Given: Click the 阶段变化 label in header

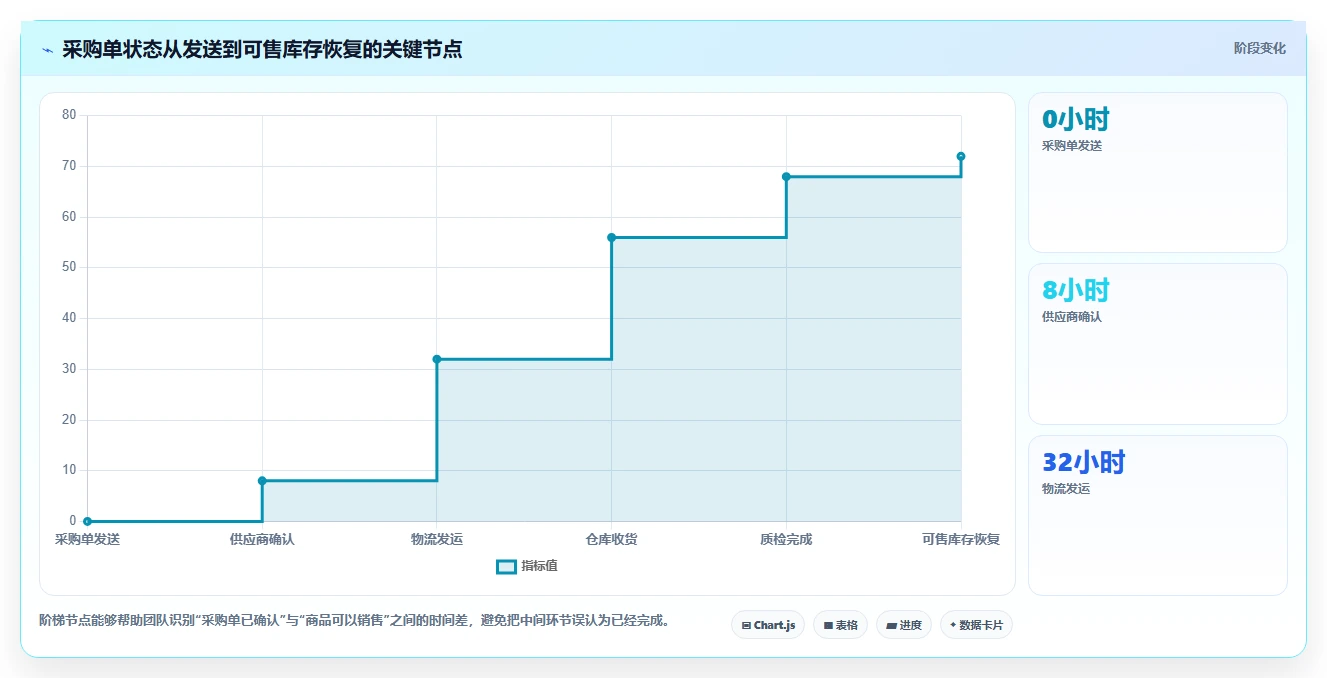Looking at the screenshot, I should pos(1259,48).
